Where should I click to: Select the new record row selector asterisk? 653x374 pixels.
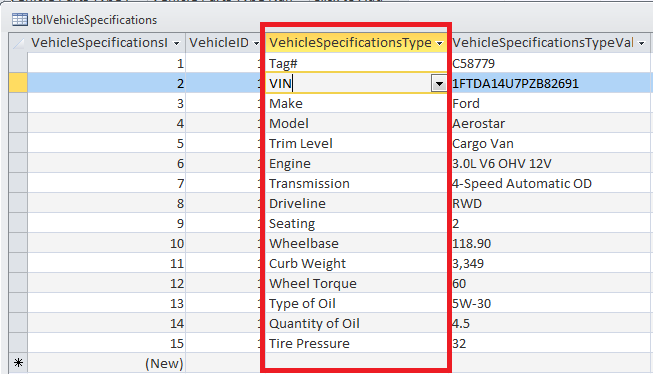18,363
